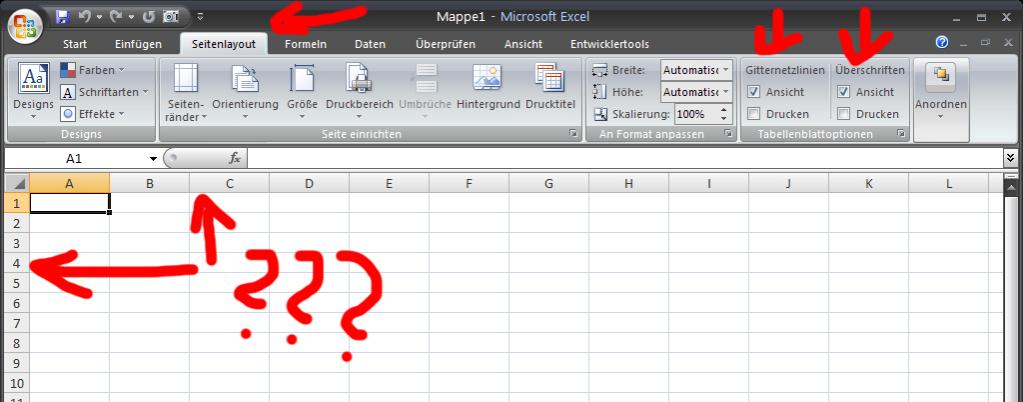Switch to the Überprüfen tab
Screen dimensions: 1023x402
(445, 44)
